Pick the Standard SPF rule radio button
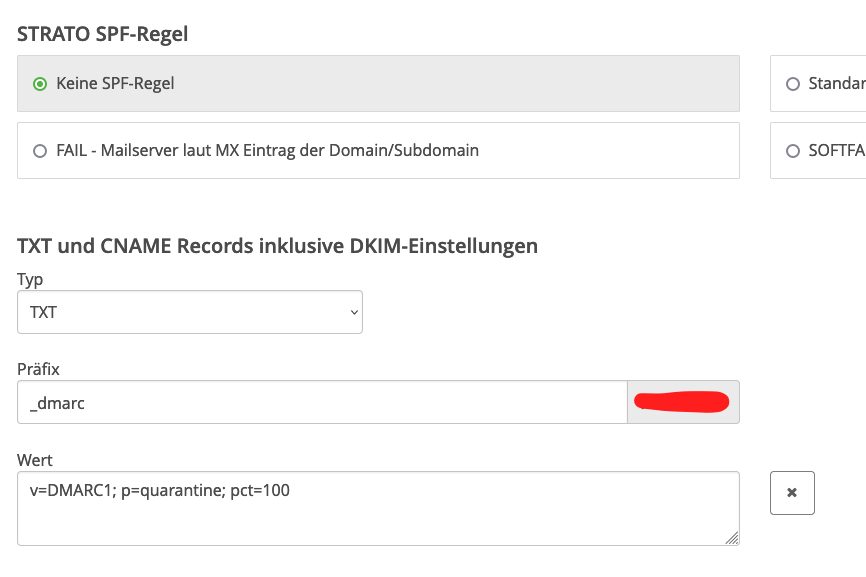Screen dimensions: 866x577 point(793,84)
